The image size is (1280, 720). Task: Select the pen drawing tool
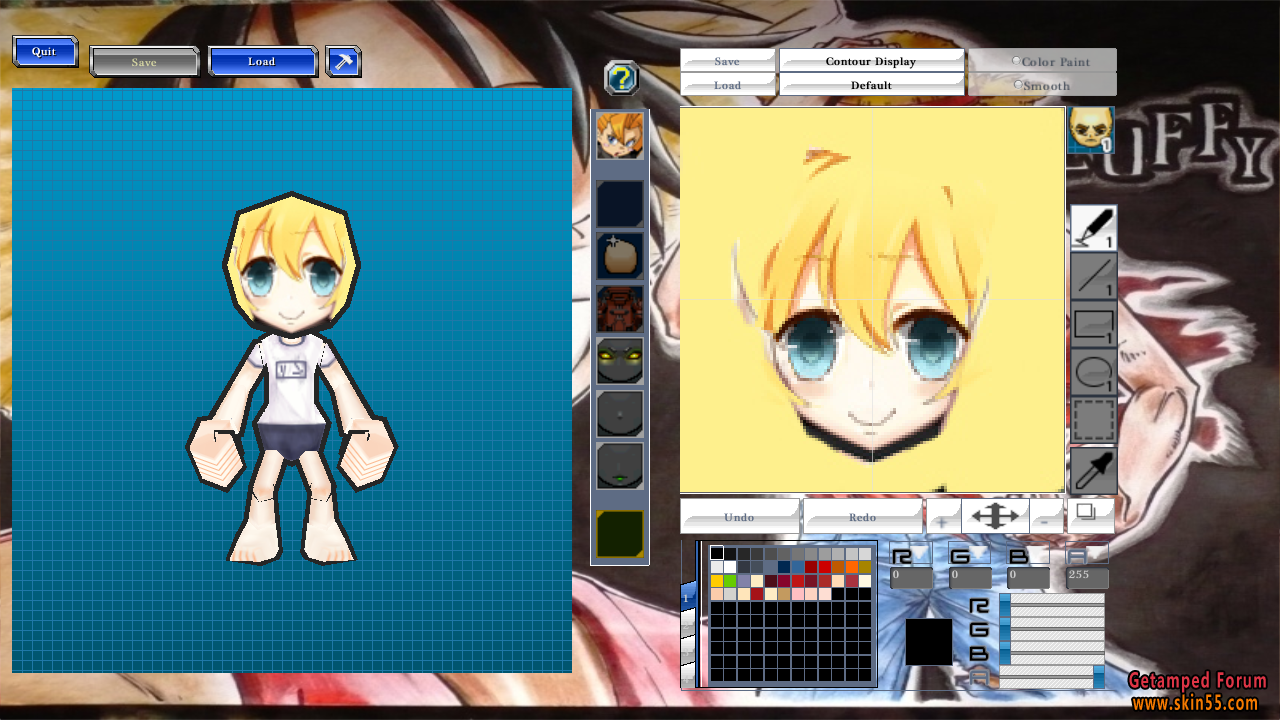pyautogui.click(x=1093, y=227)
